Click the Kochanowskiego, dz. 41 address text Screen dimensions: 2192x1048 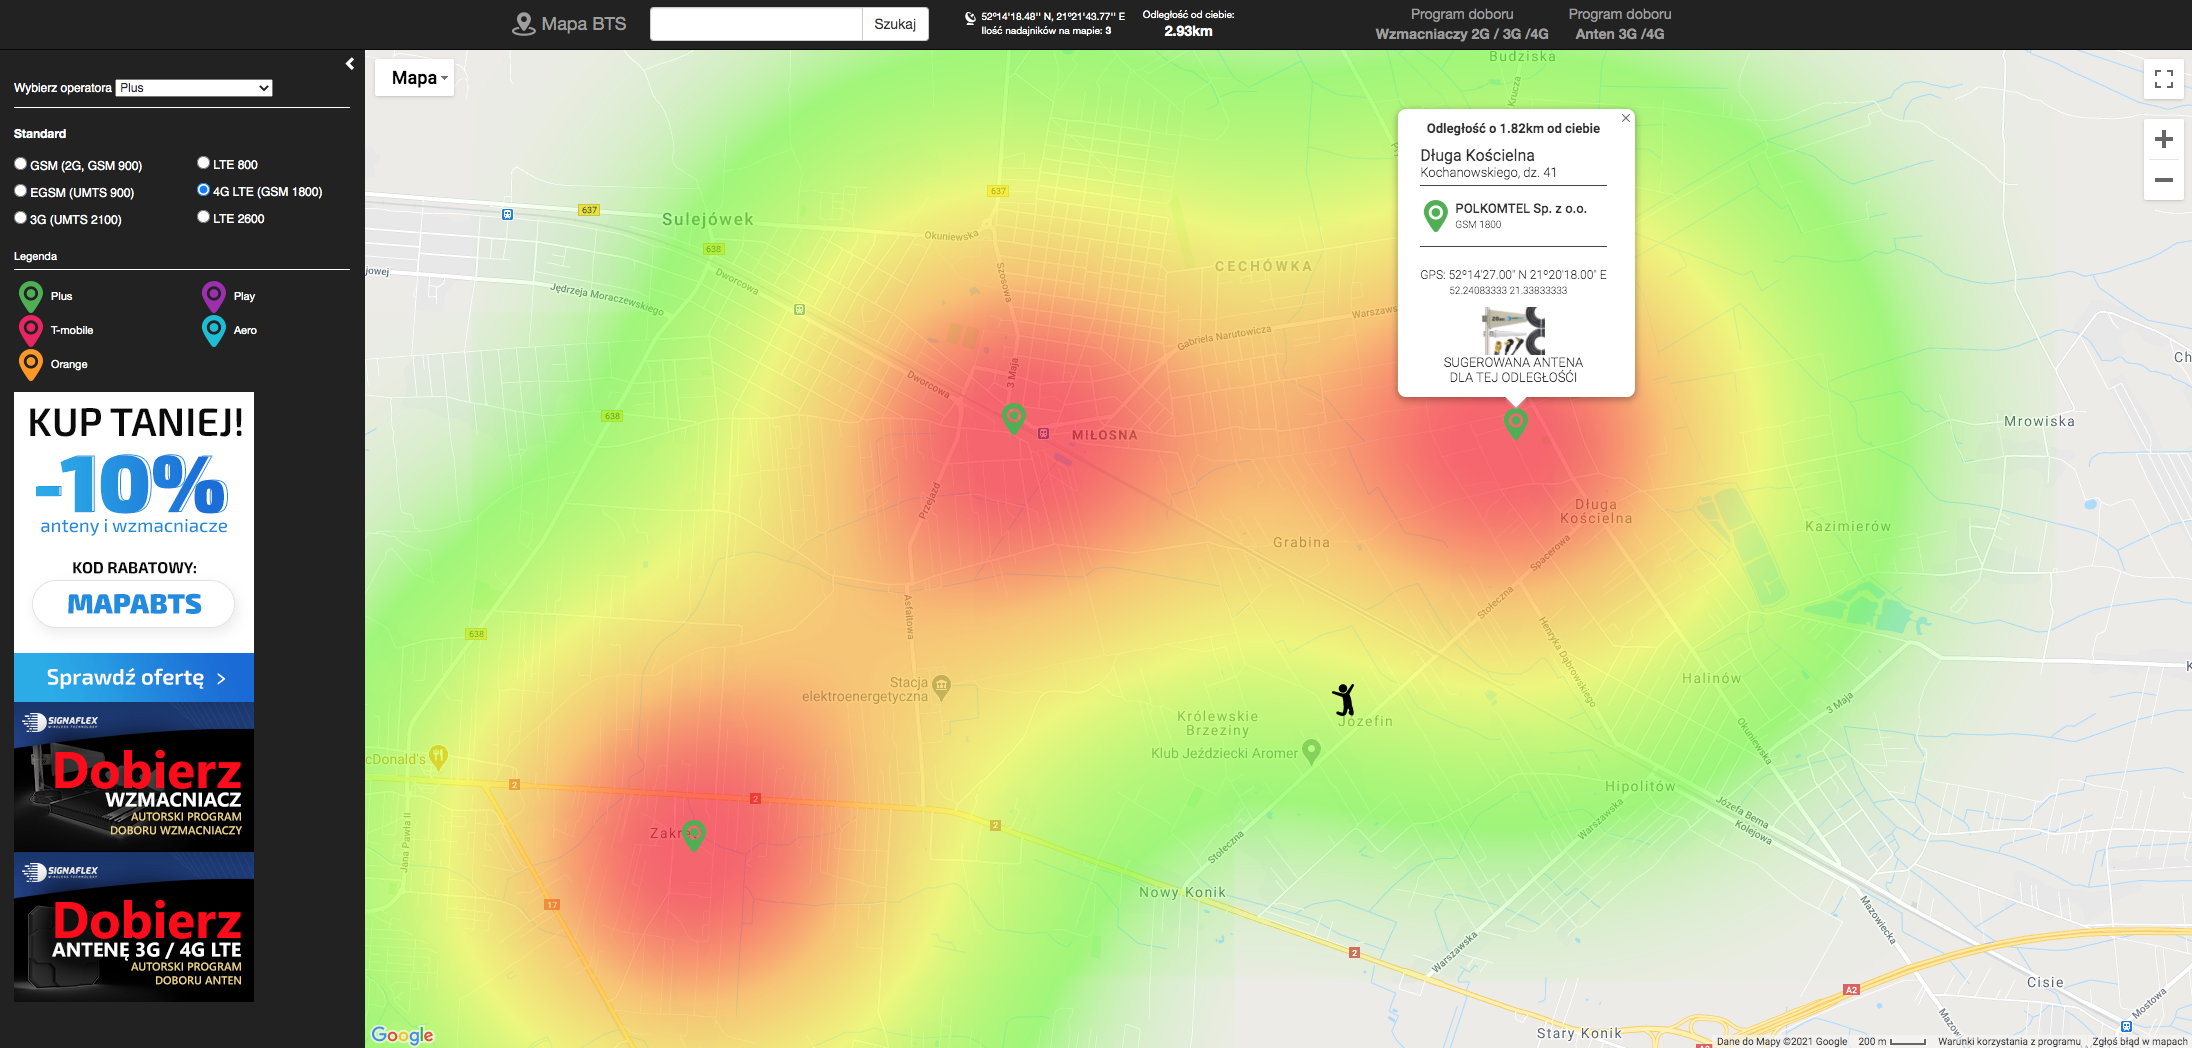point(1488,172)
